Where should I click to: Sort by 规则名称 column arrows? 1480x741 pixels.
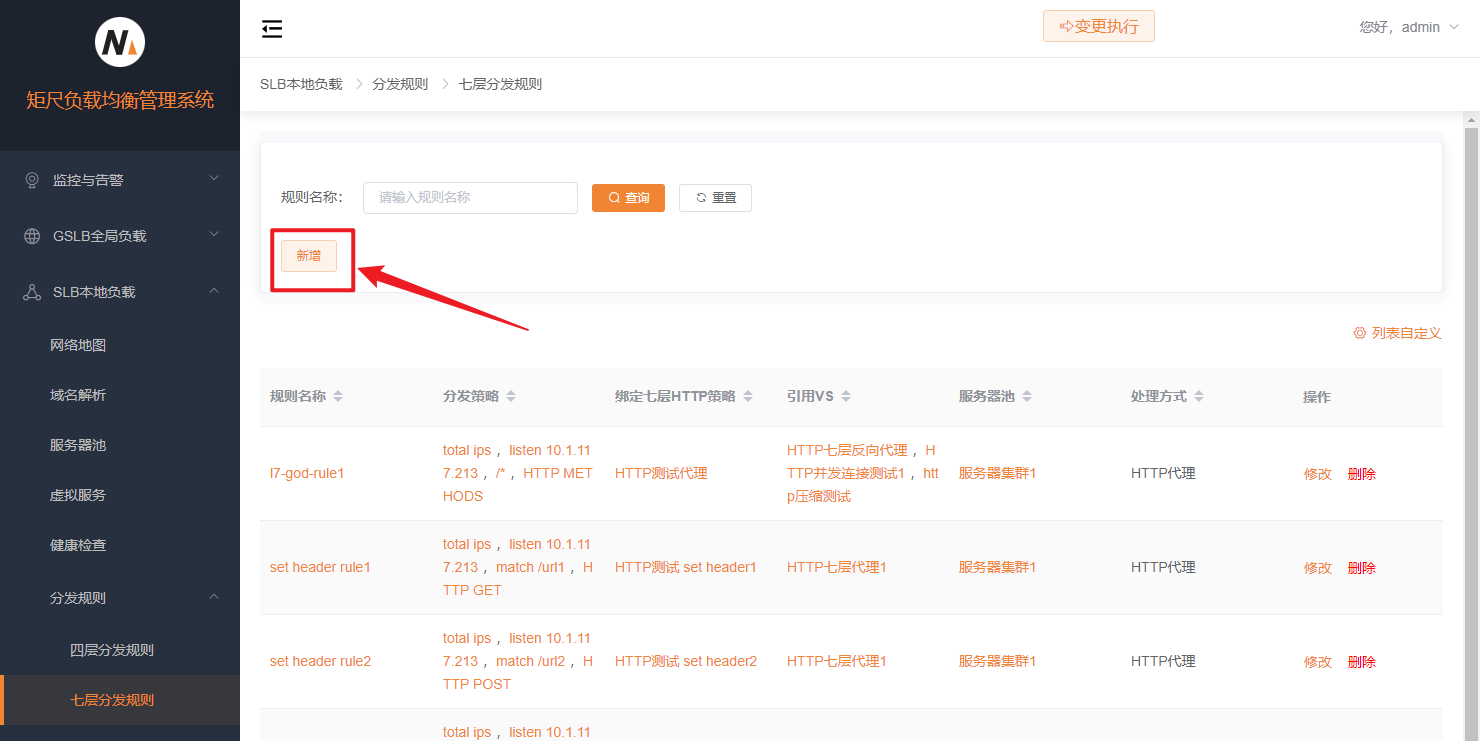click(x=338, y=397)
